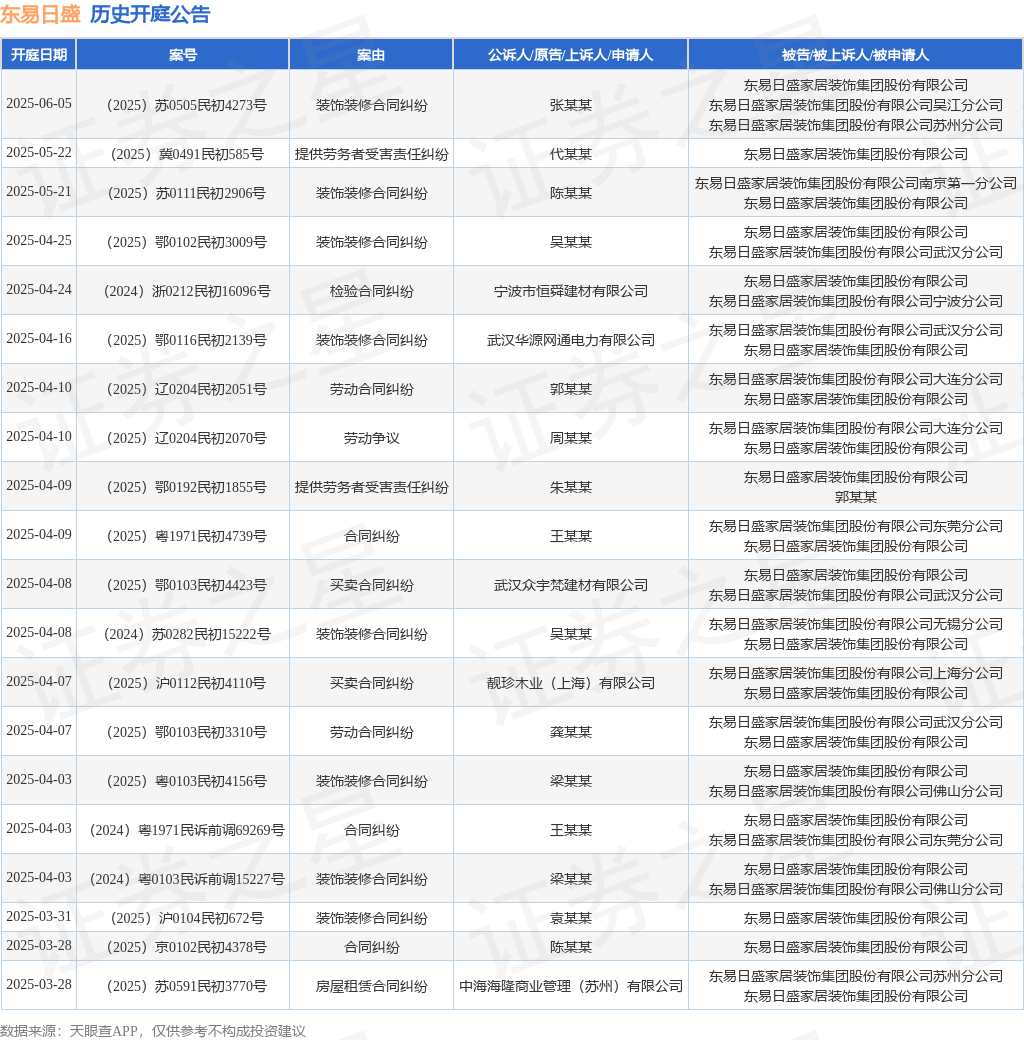Click the 历史开庭公告 heading
The height and width of the screenshot is (1040, 1024).
[x=150, y=14]
